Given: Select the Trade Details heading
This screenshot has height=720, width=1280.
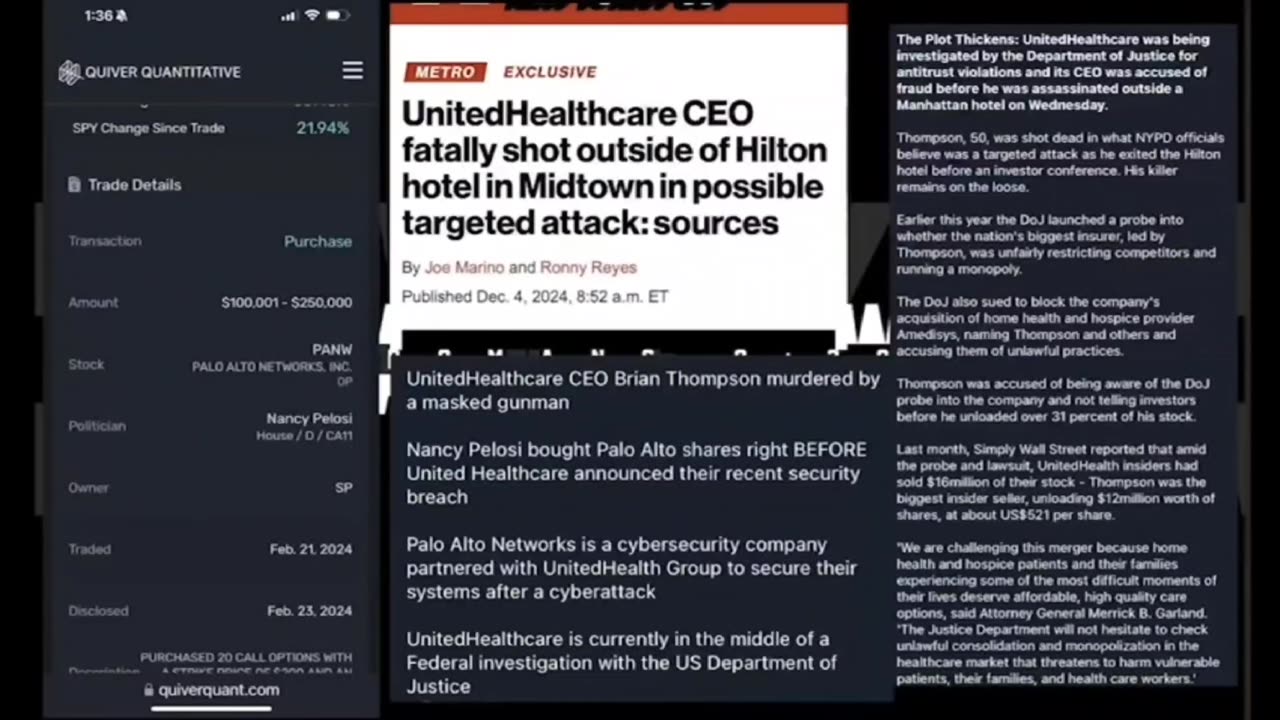Looking at the screenshot, I should pos(134,185).
